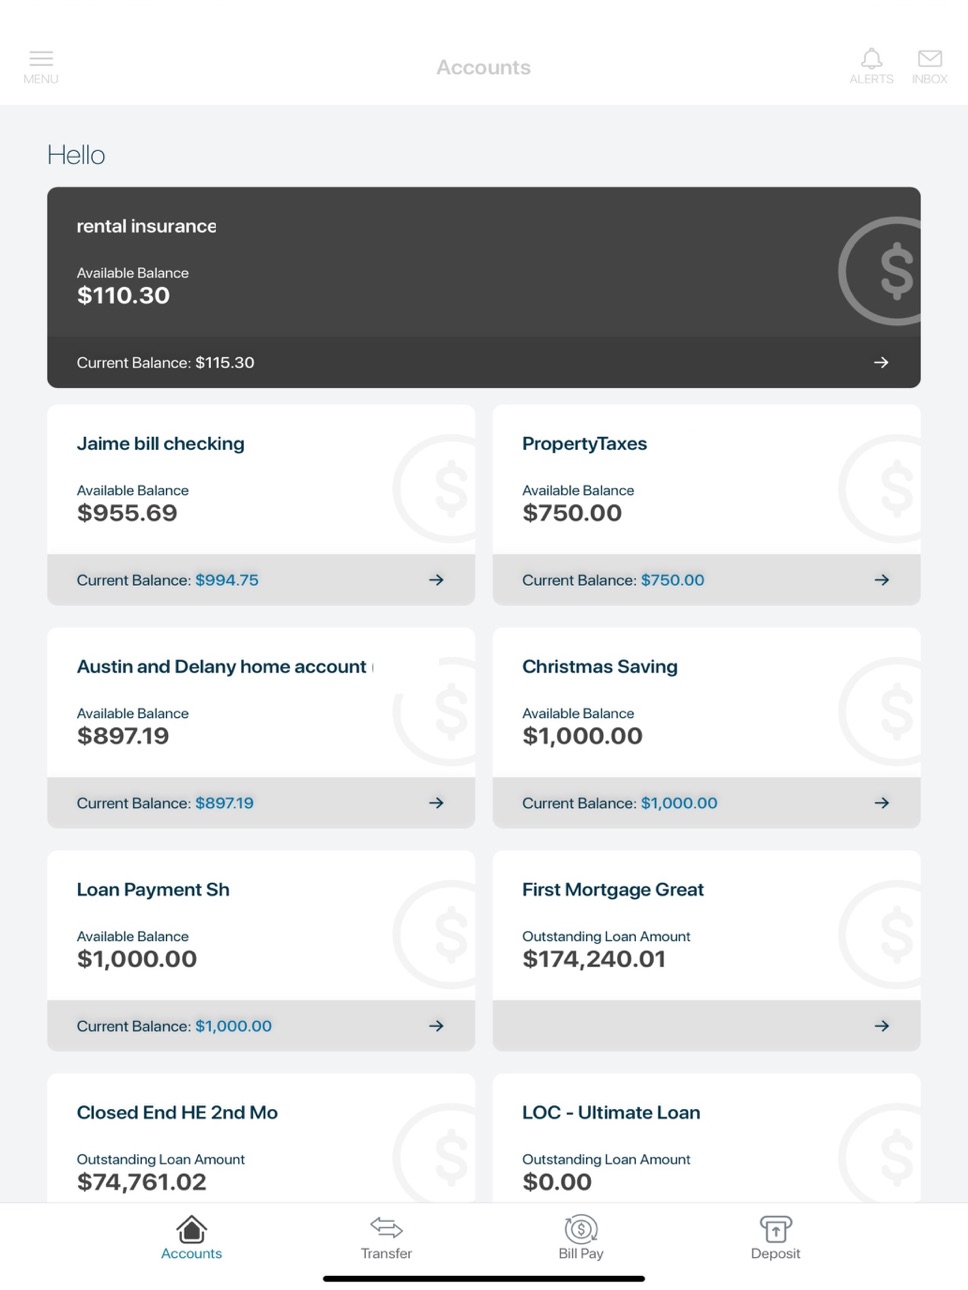Click Loan Payment Sh current balance $1,000.00

click(233, 1026)
